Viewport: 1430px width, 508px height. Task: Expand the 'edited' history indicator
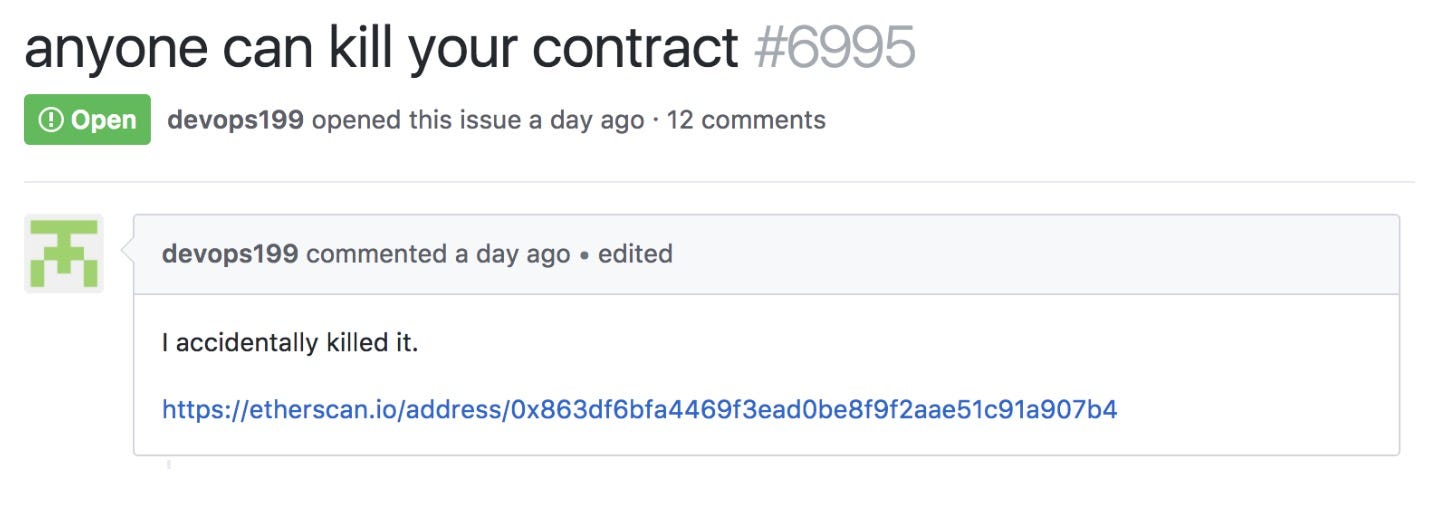pos(635,254)
